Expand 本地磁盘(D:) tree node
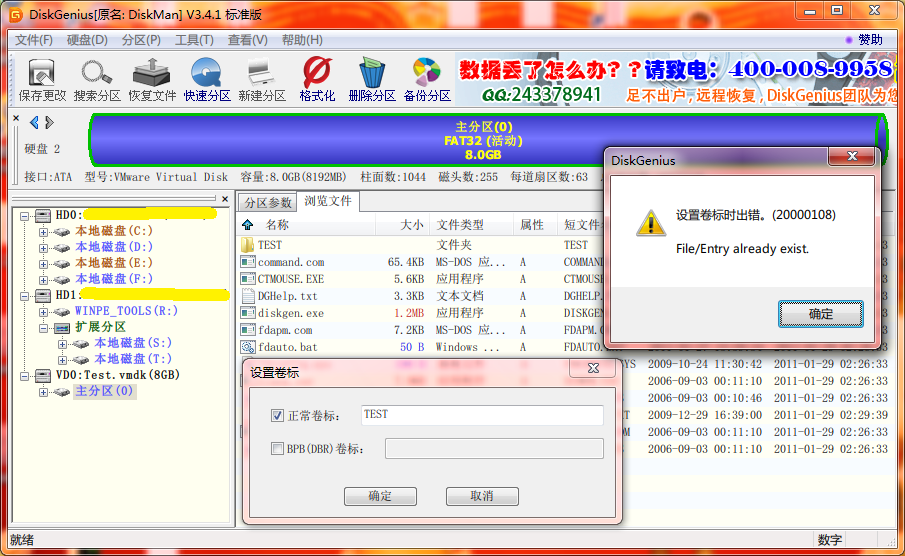905x556 pixels. click(43, 248)
